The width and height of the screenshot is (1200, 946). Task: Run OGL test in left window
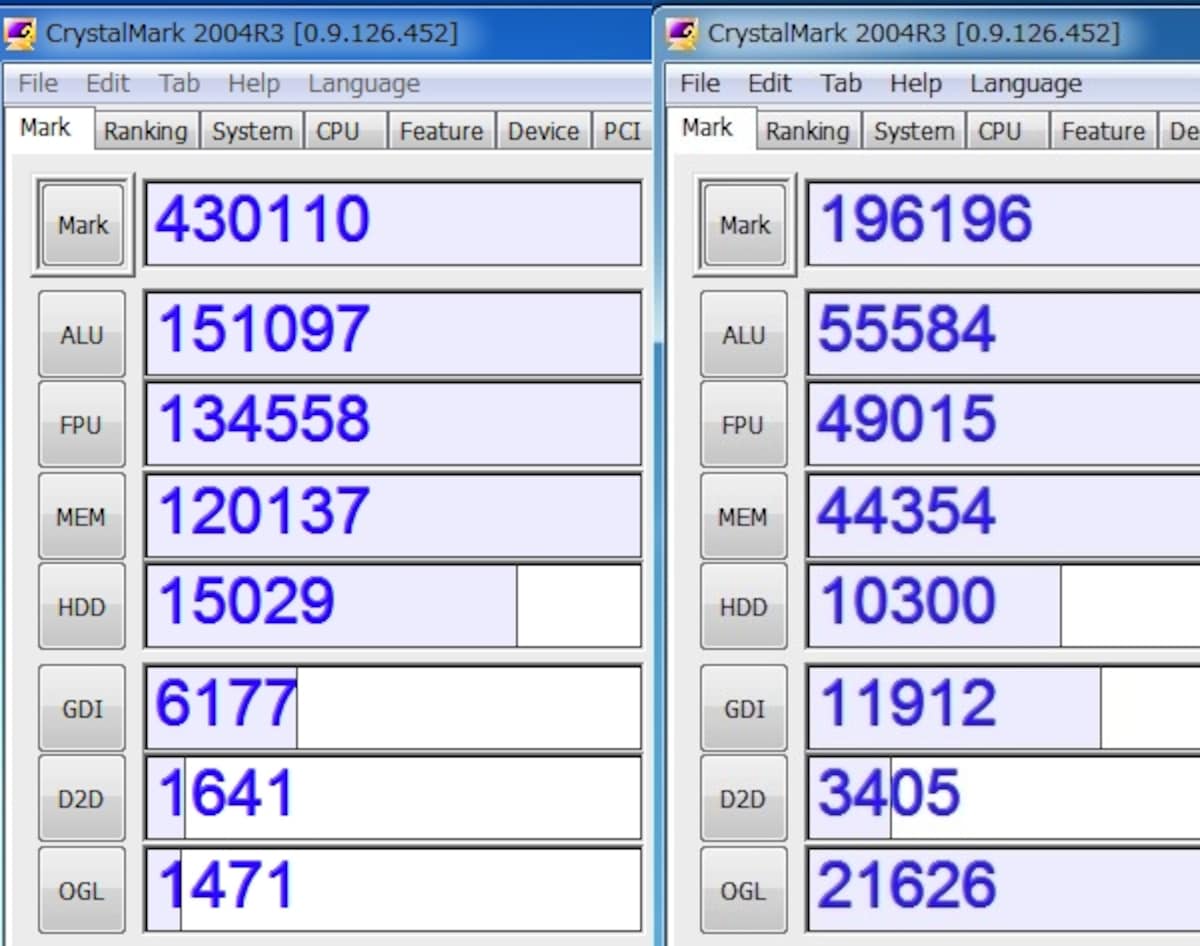82,890
